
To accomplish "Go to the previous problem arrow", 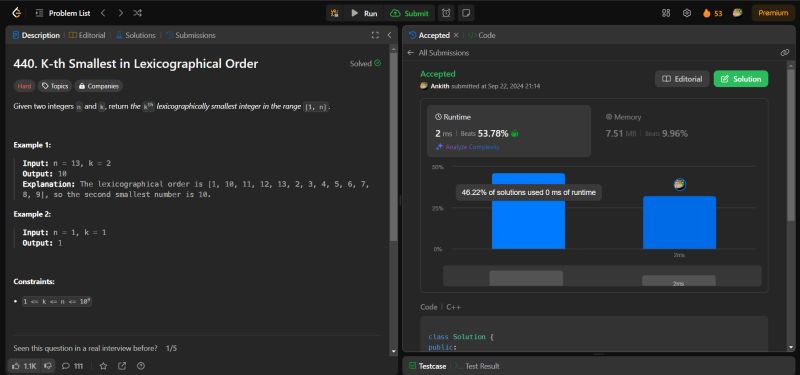I will pos(103,13).
